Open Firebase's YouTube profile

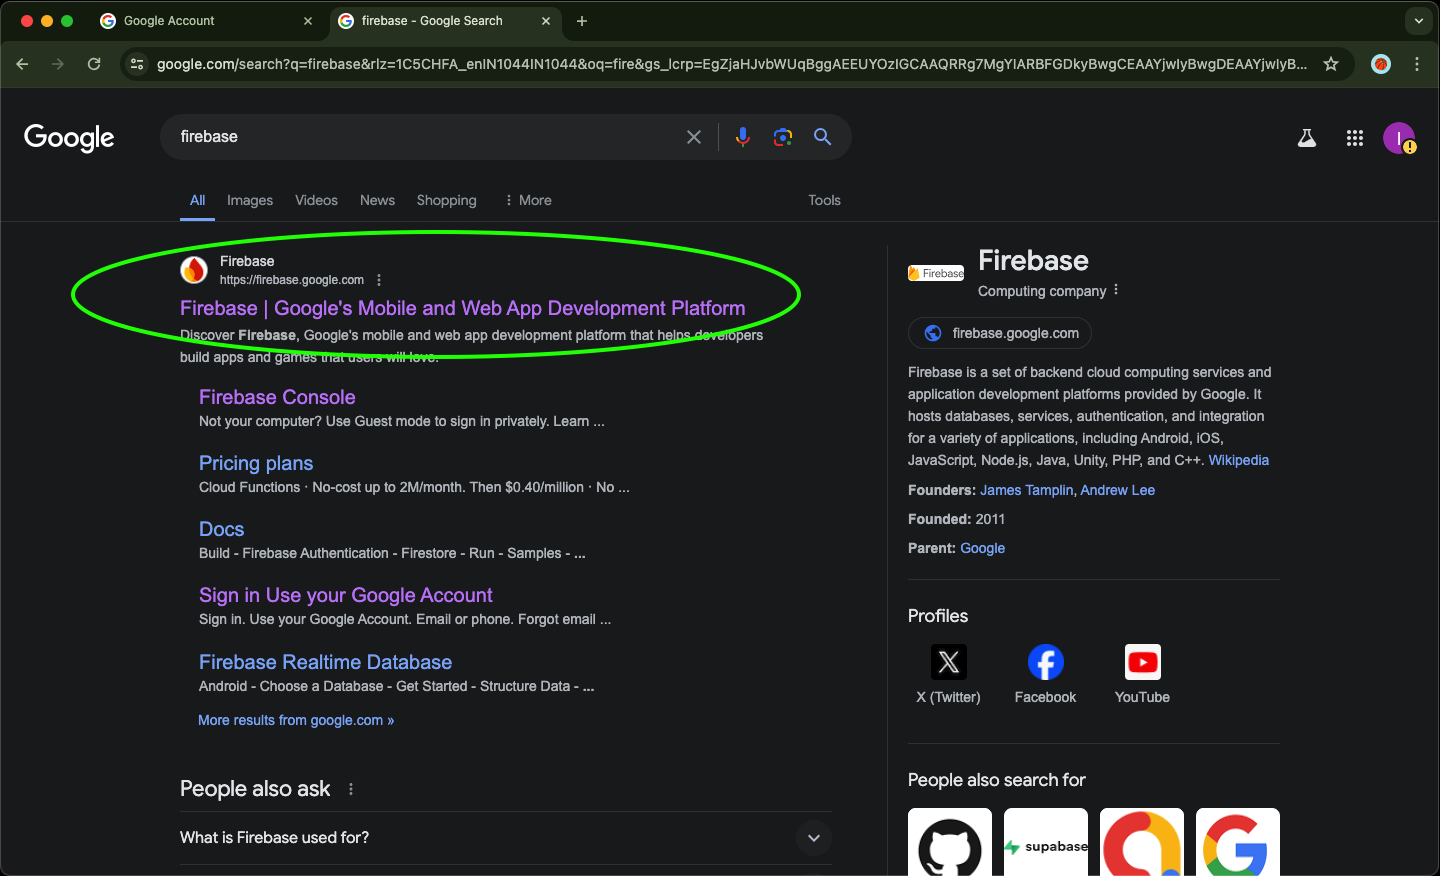pyautogui.click(x=1141, y=661)
